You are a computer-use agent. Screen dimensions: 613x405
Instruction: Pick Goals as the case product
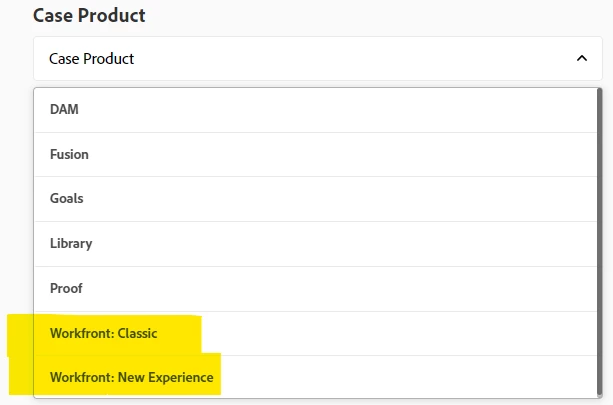[316, 199]
